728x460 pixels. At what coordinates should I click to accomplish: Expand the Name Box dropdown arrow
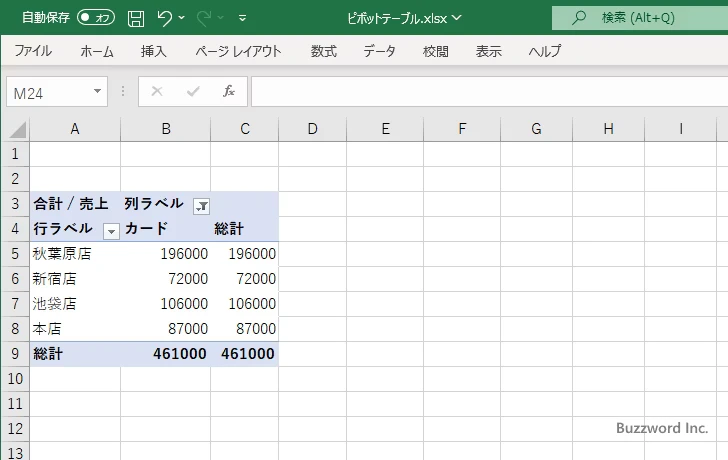point(97,91)
